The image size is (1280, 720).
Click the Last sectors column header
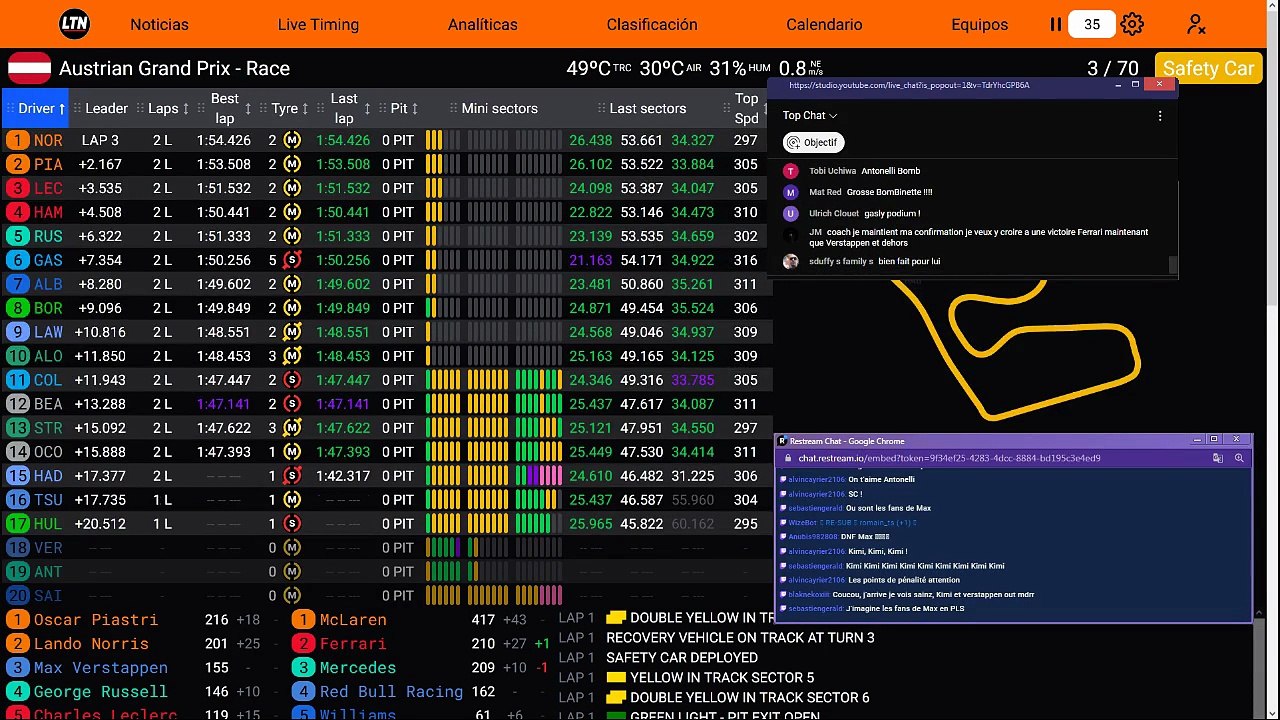[x=647, y=108]
